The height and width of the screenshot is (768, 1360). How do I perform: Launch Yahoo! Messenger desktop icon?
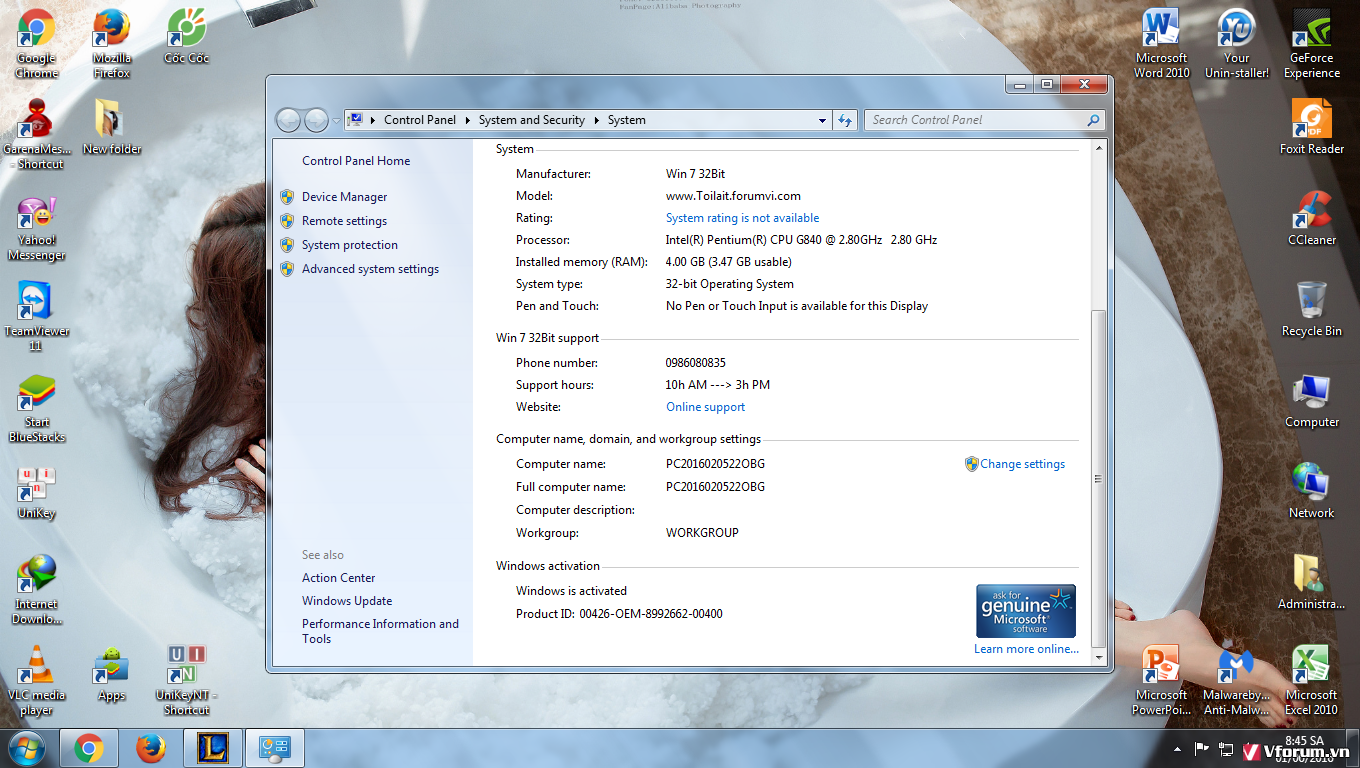[x=37, y=226]
